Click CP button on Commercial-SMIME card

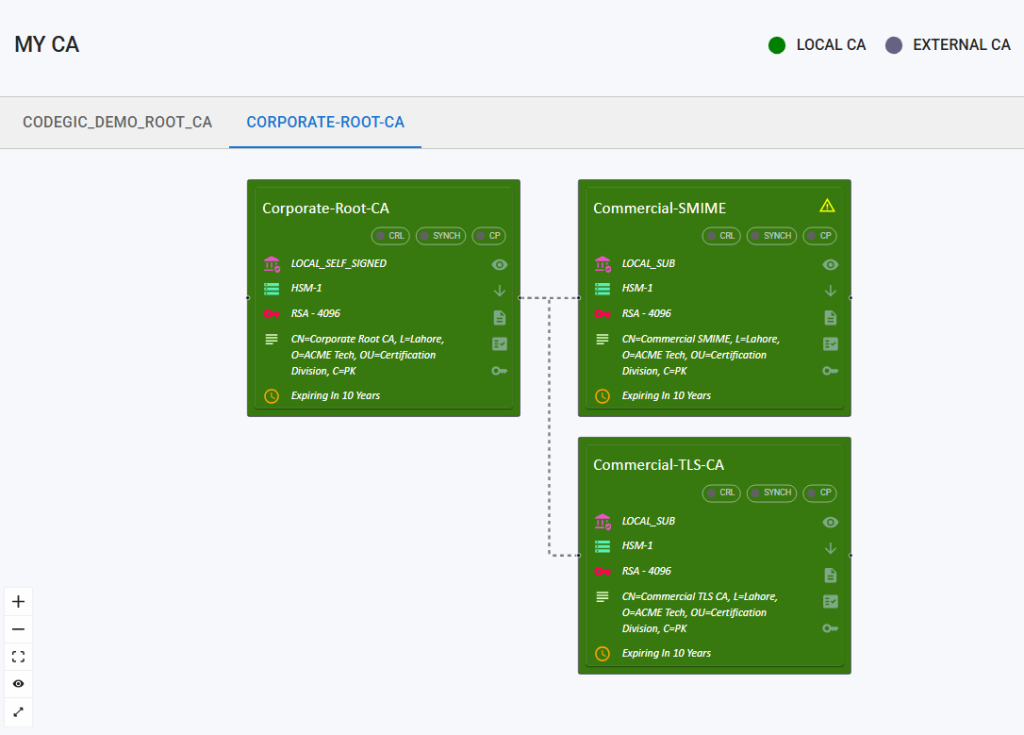820,236
